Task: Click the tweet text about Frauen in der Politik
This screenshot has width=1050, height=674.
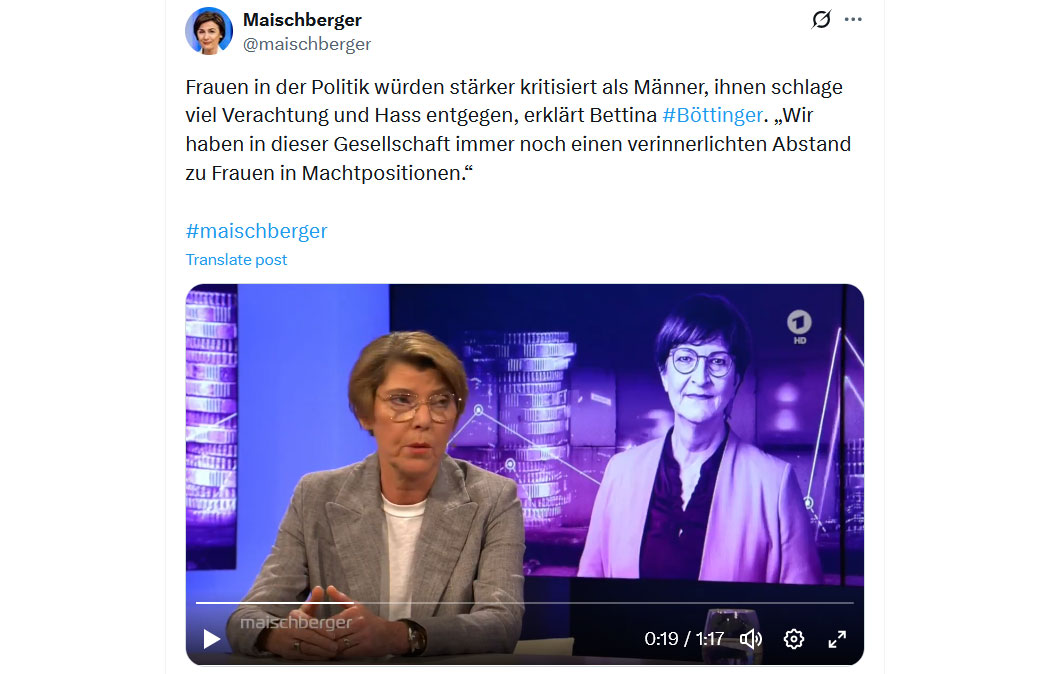Action: 518,130
